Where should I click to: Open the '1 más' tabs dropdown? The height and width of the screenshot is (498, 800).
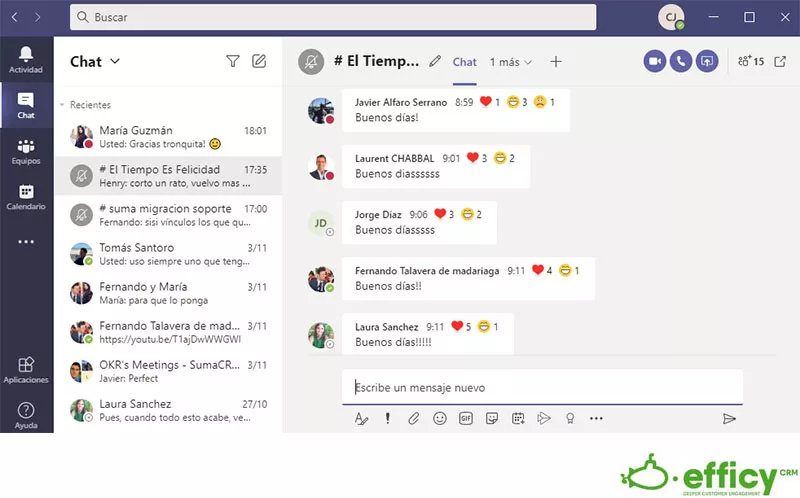coord(511,62)
